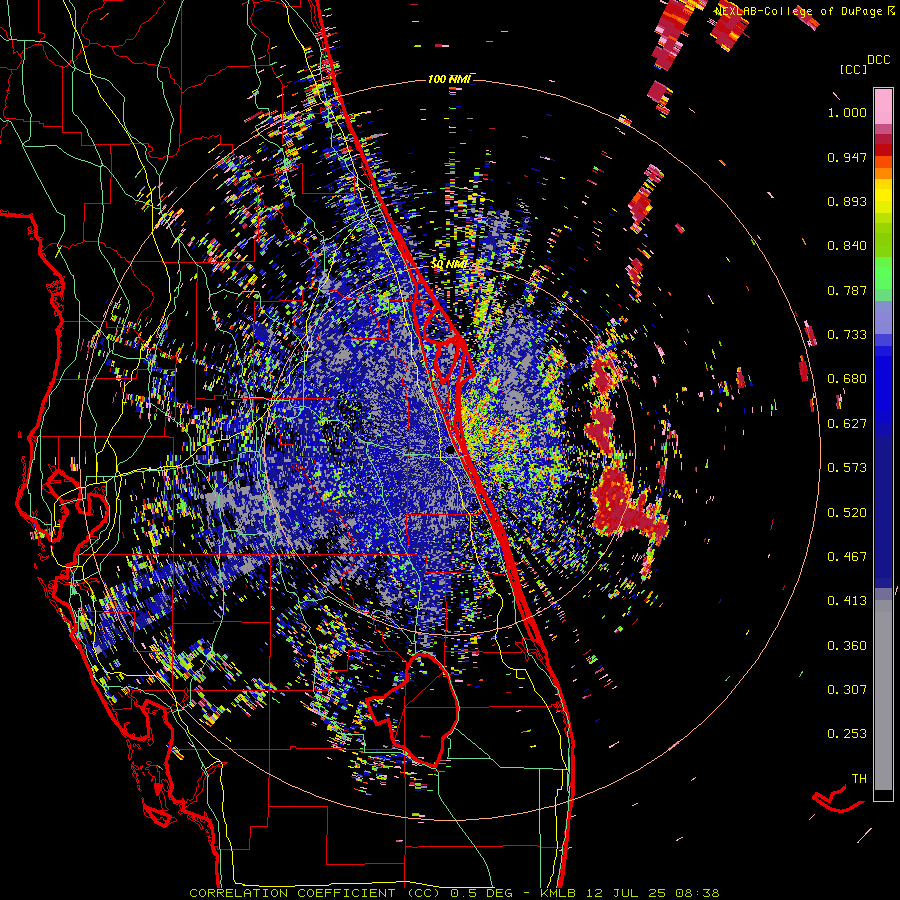Select the 0.573 scale value

[847, 468]
